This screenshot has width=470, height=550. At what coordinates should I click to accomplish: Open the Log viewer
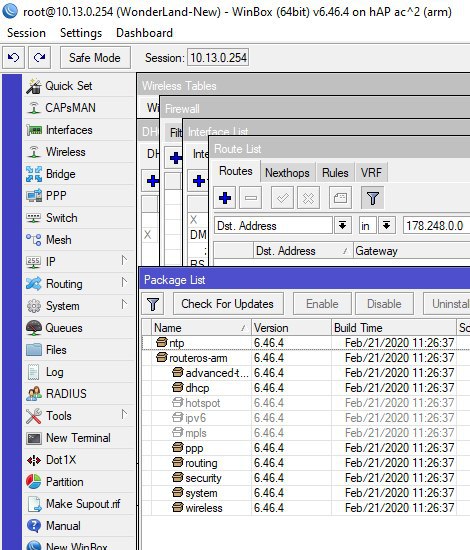tap(79, 372)
